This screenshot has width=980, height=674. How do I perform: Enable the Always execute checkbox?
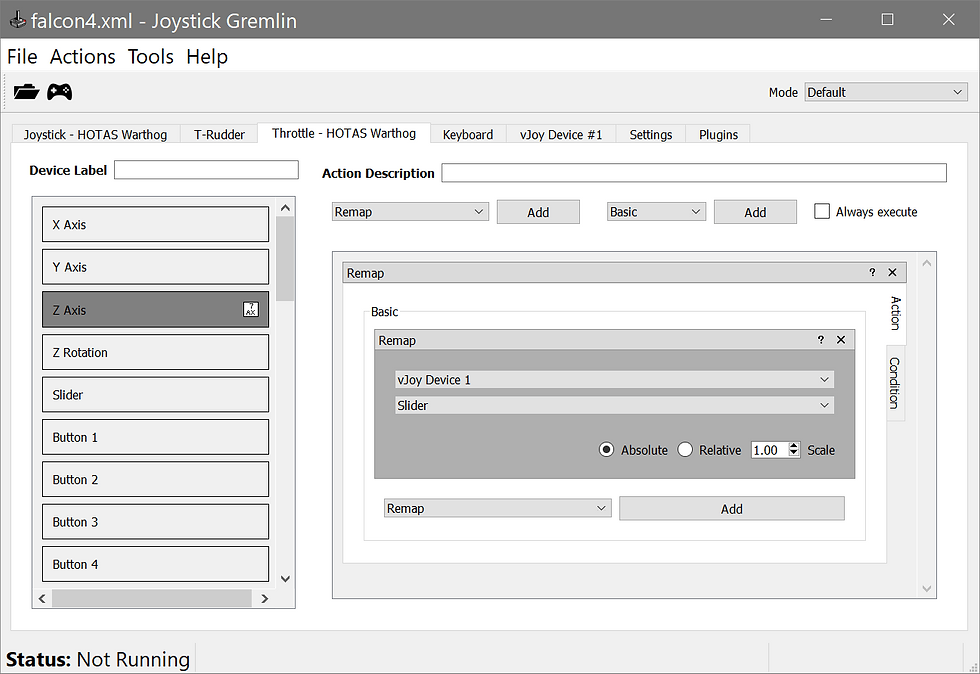pos(822,211)
